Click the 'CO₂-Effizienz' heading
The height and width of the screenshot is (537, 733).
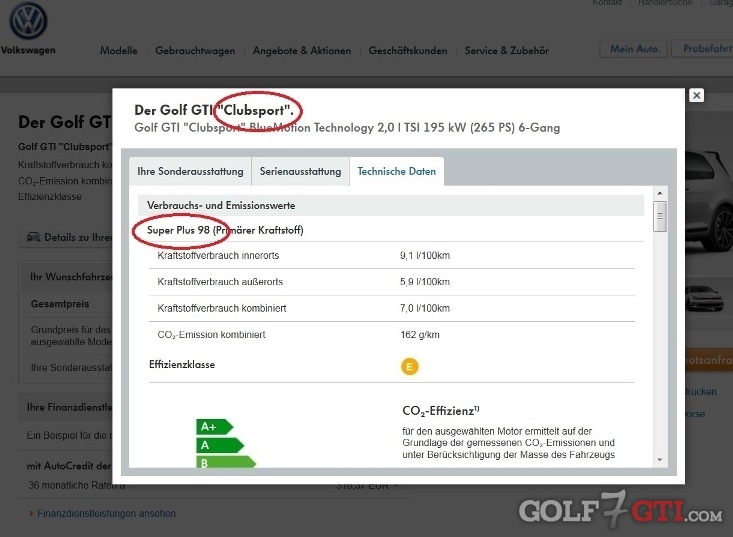coord(440,411)
